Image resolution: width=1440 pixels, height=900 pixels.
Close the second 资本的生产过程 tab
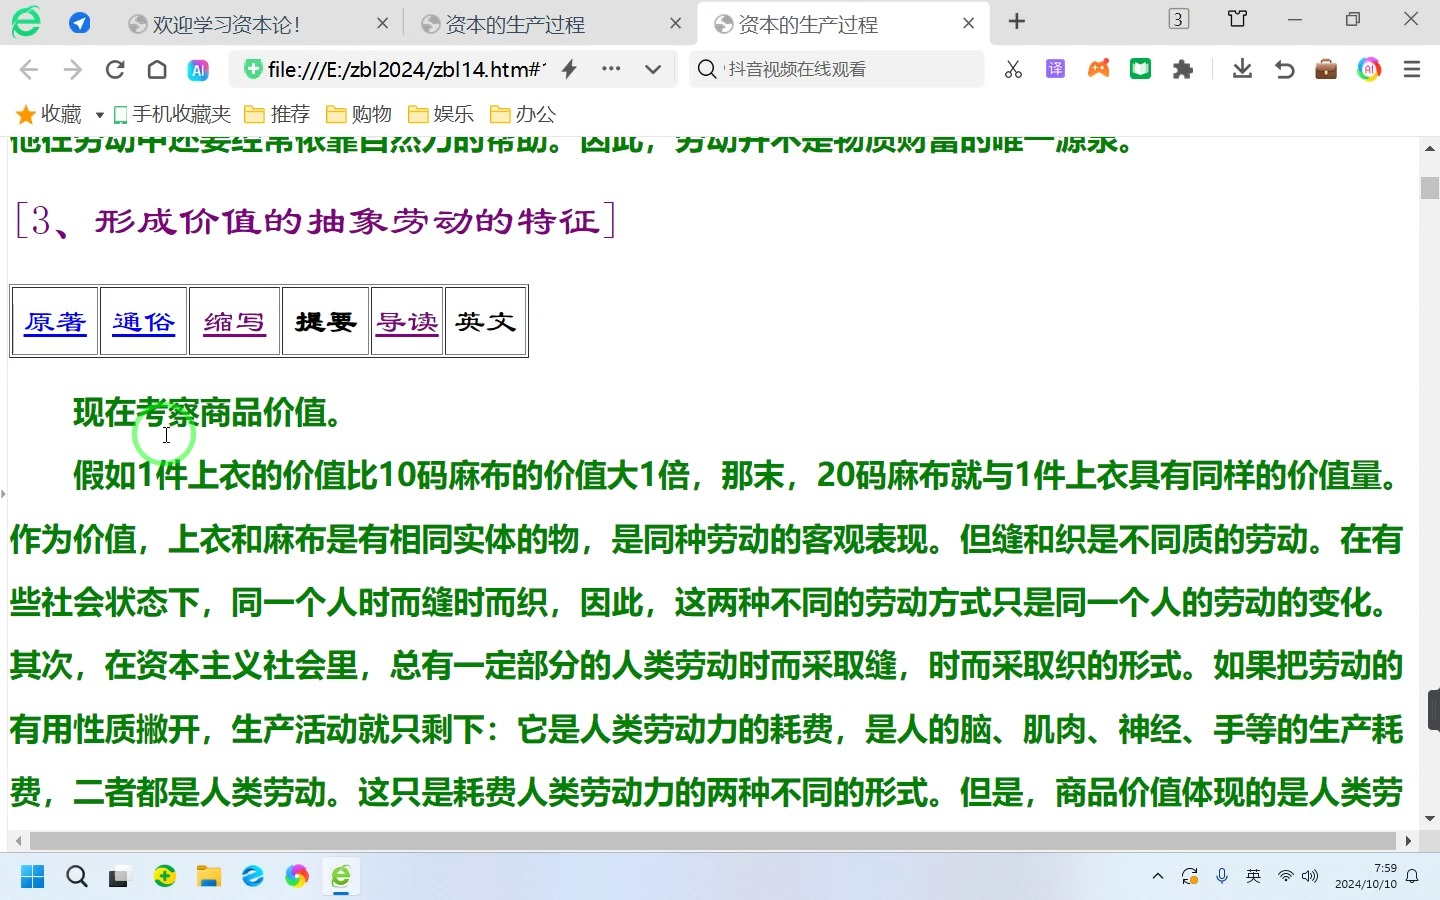pos(676,23)
